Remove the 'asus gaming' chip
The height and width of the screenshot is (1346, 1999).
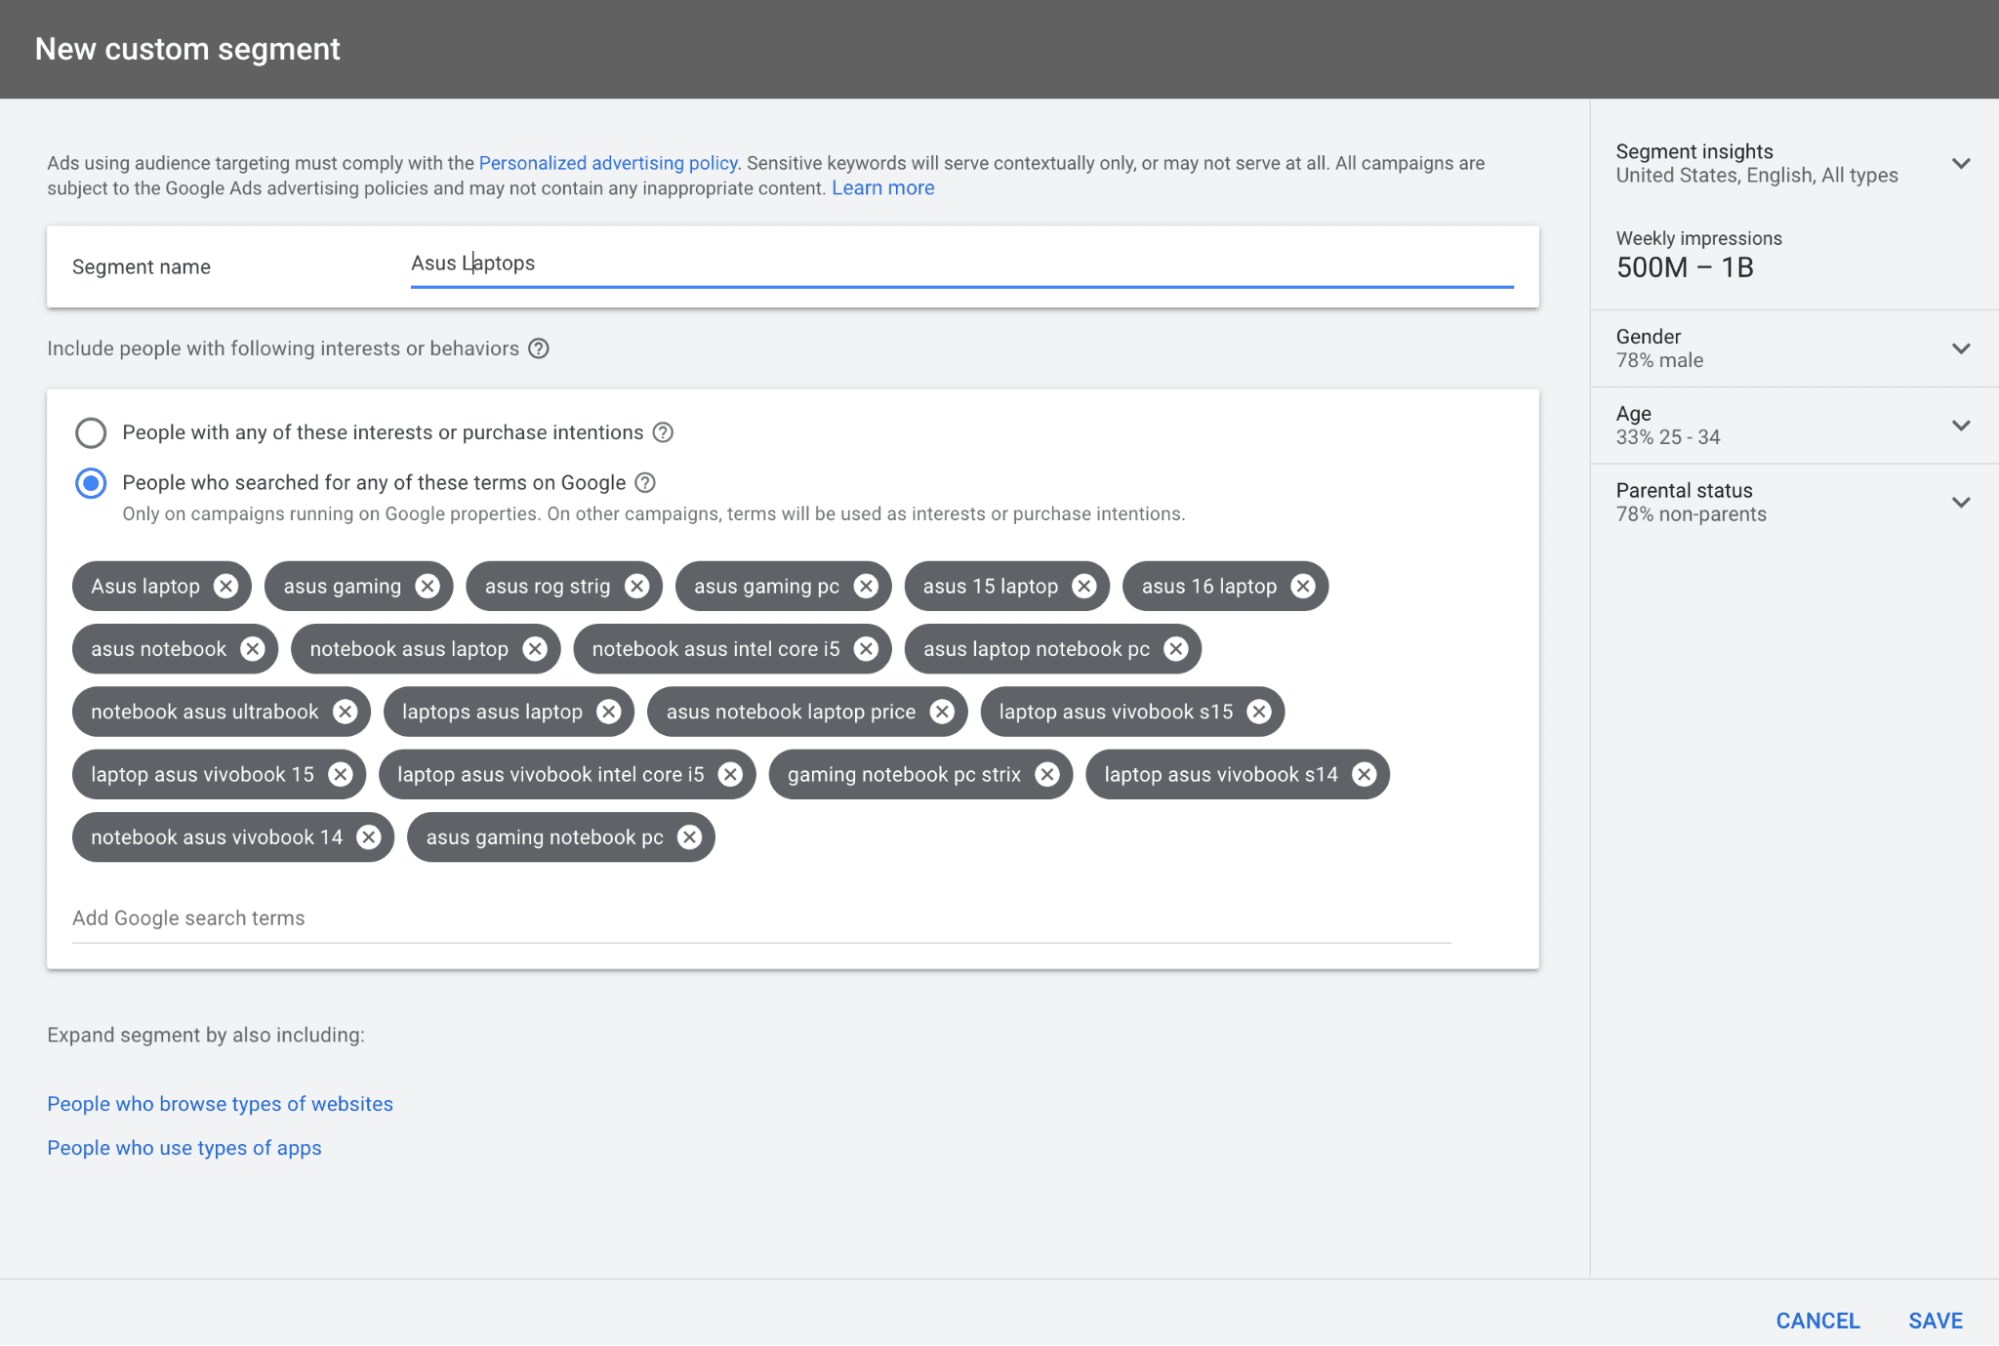427,586
